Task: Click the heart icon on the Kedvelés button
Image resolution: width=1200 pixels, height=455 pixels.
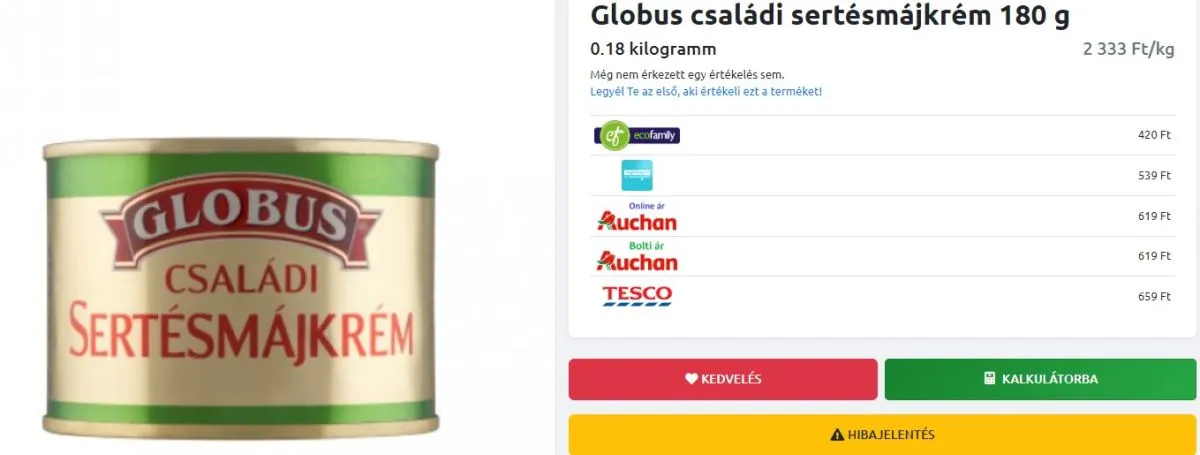Action: click(x=691, y=379)
